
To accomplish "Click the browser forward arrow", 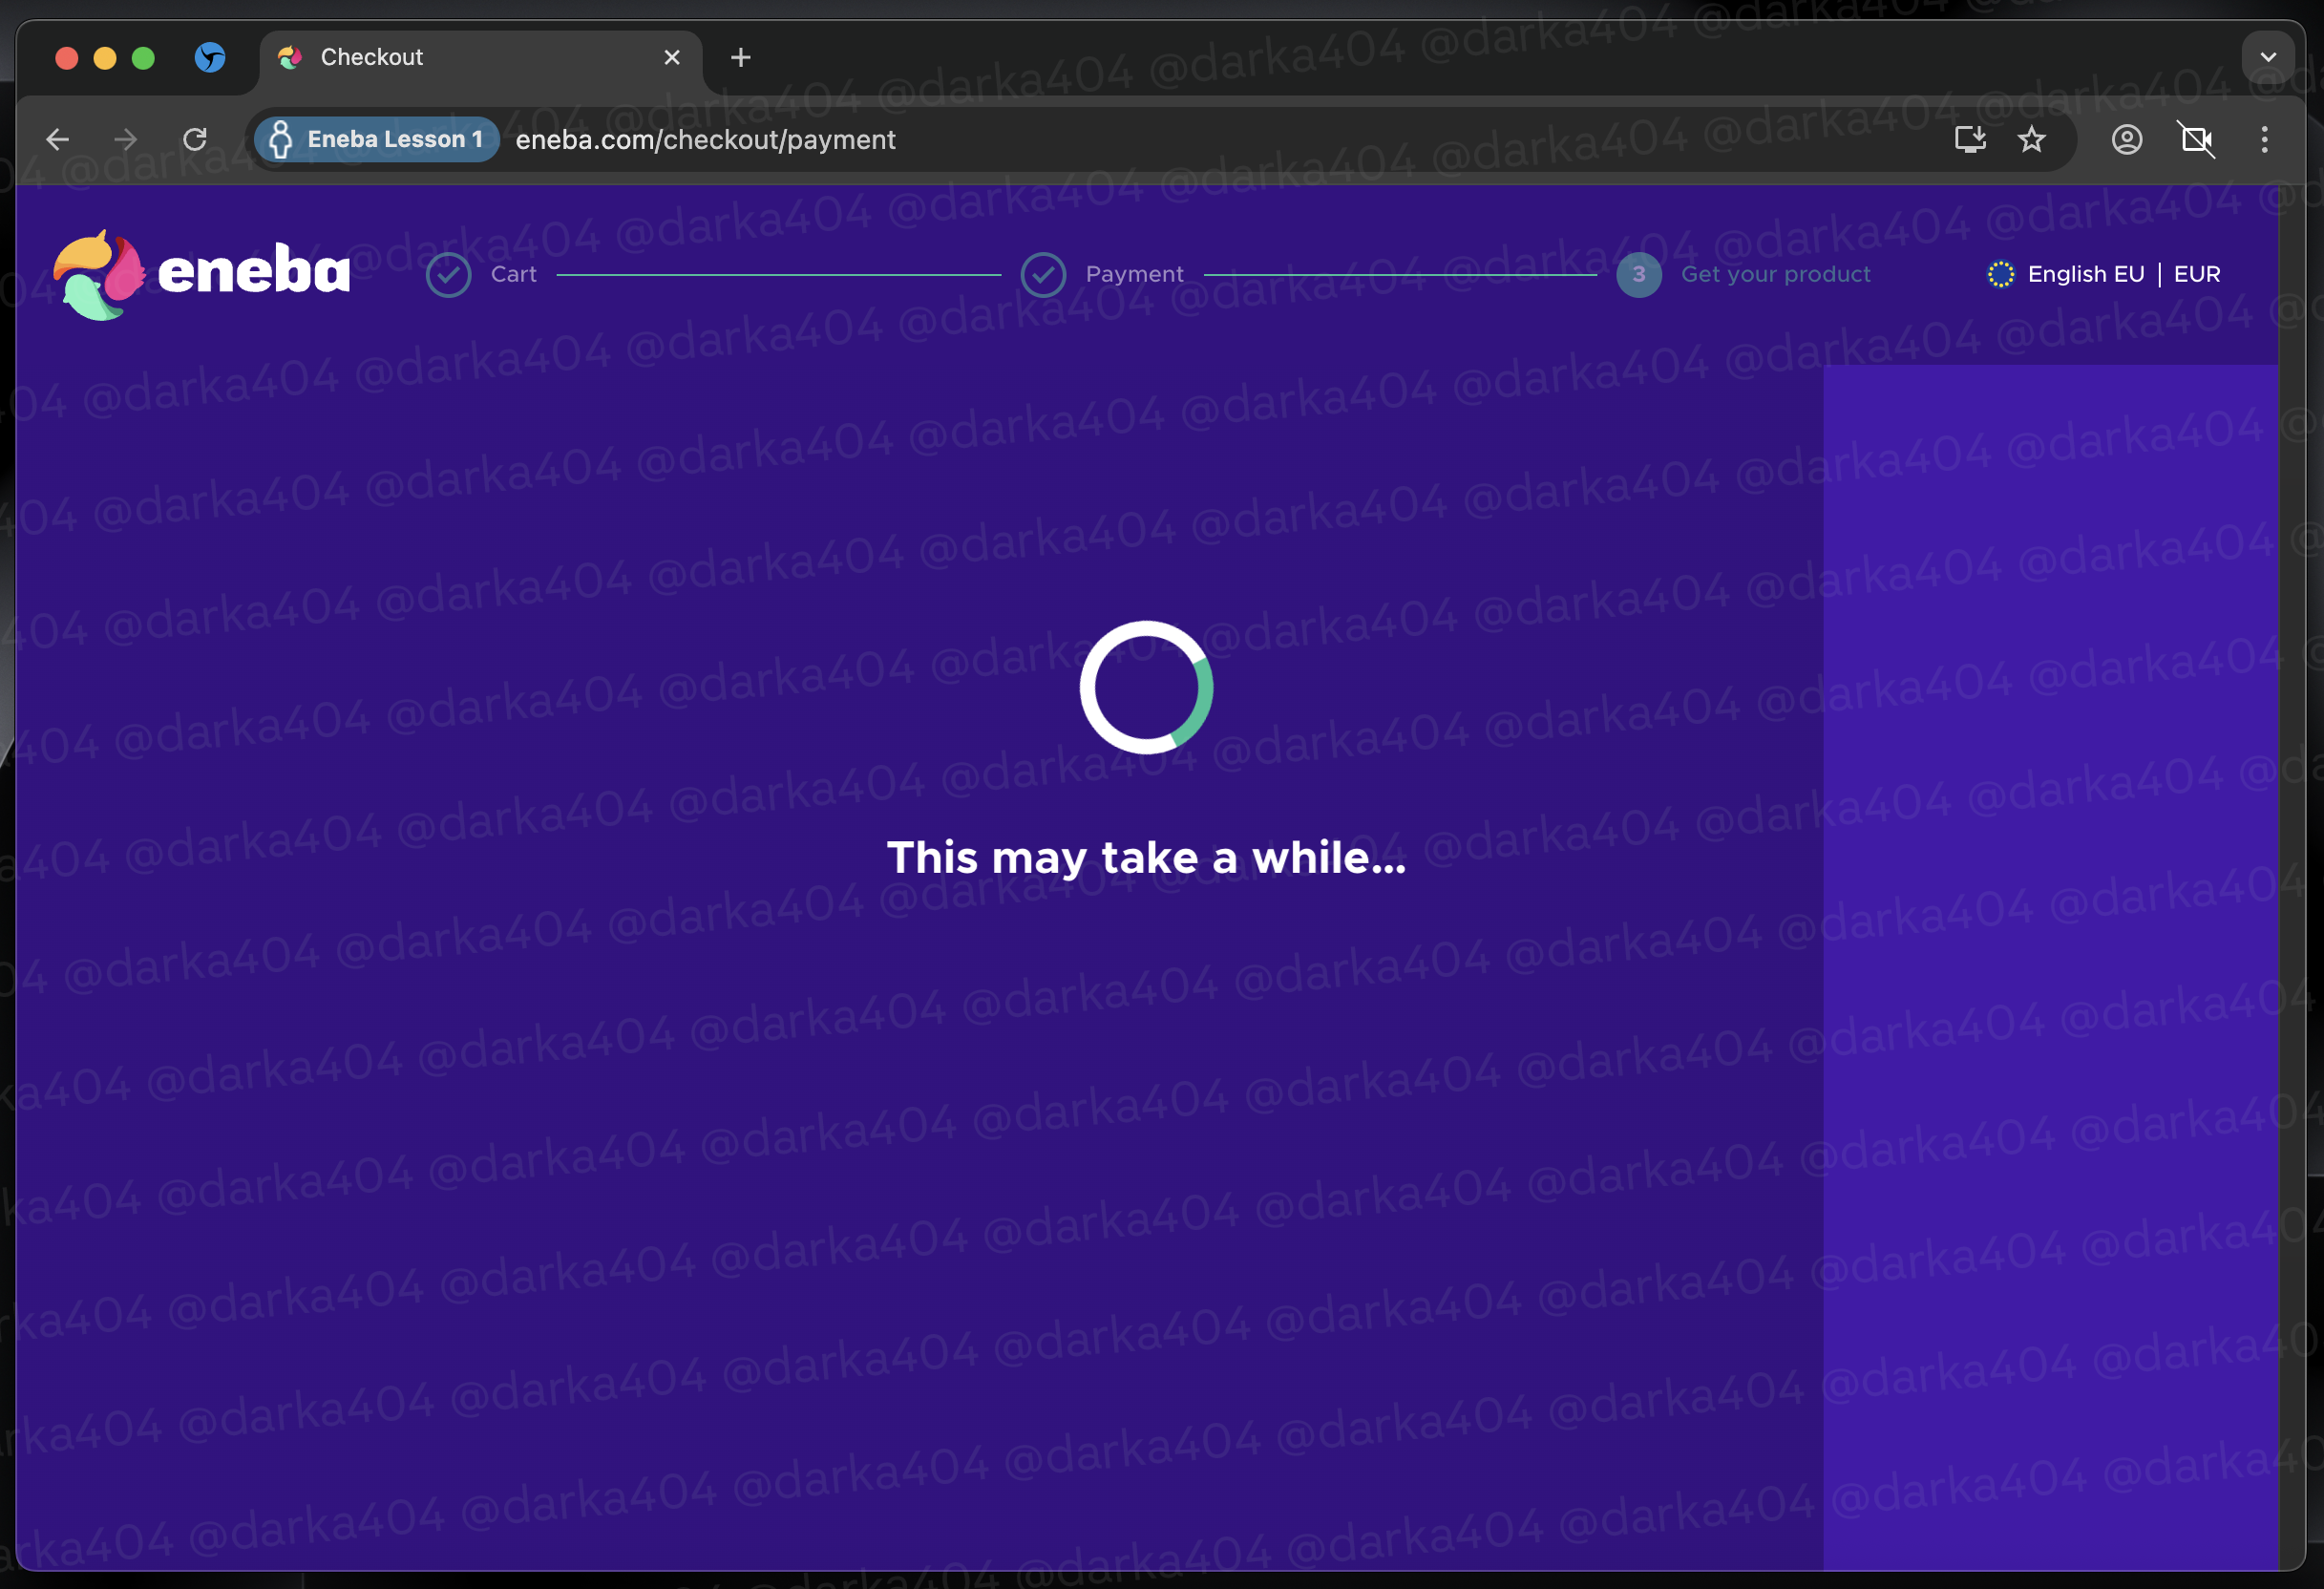I will (126, 139).
